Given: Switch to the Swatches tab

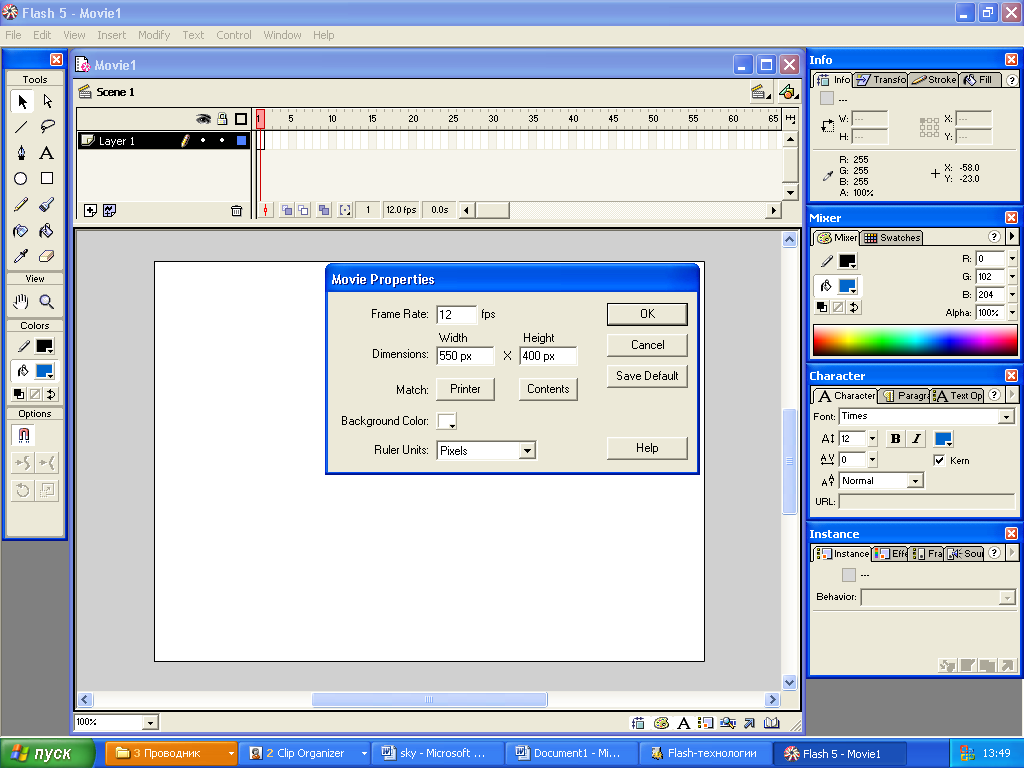Looking at the screenshot, I should click(892, 238).
